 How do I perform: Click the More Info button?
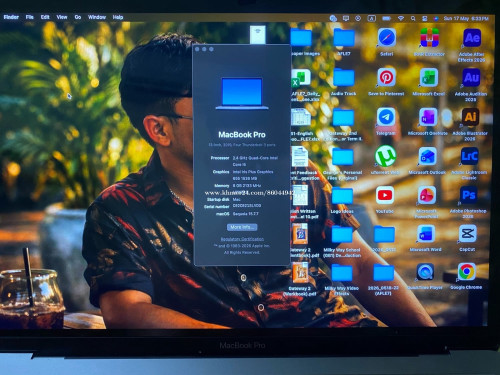(x=242, y=227)
